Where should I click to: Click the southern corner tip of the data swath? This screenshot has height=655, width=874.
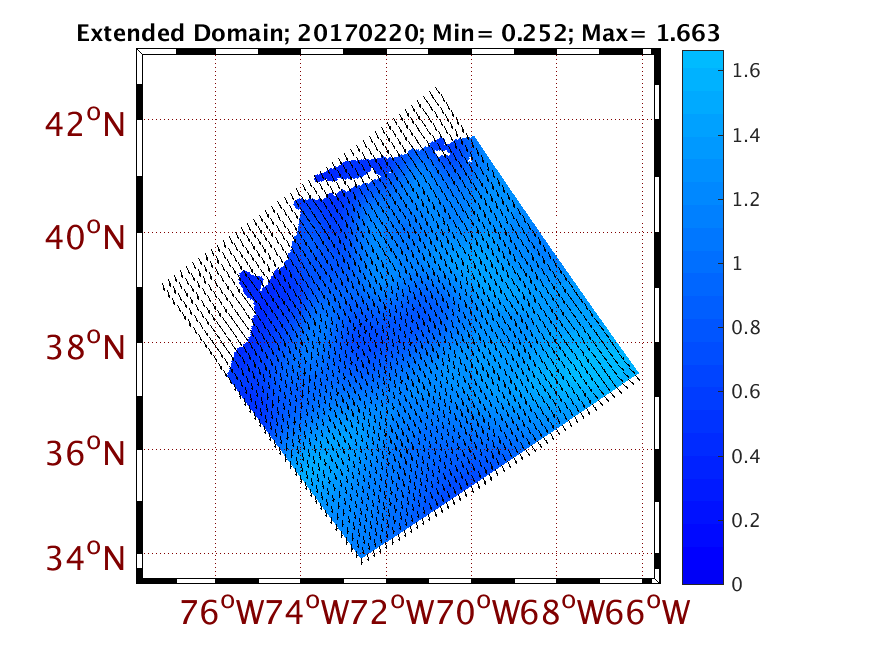[x=361, y=556]
